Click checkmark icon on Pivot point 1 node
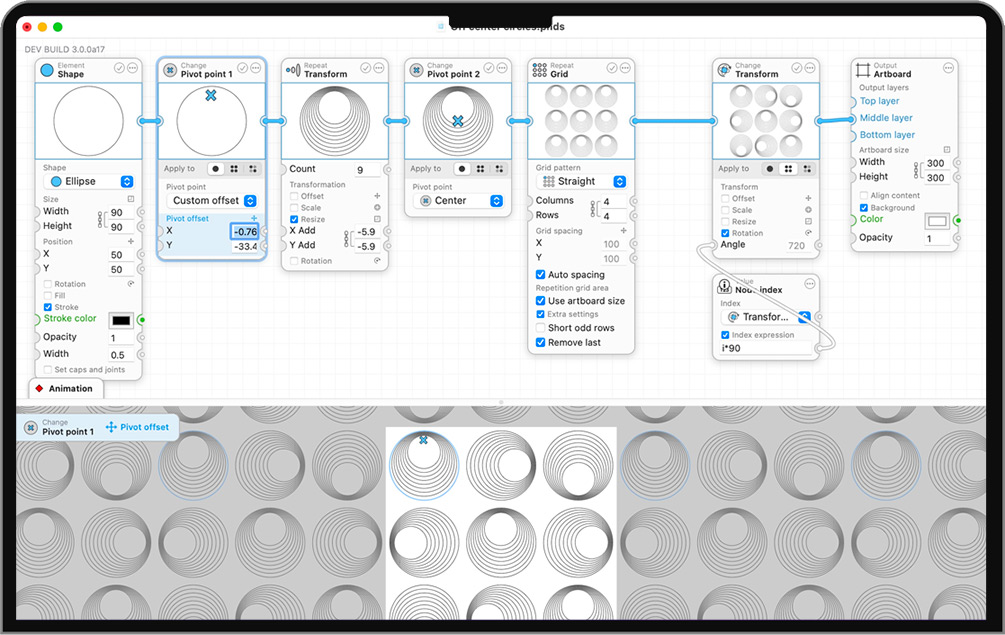The image size is (1005, 635). pyautogui.click(x=243, y=68)
